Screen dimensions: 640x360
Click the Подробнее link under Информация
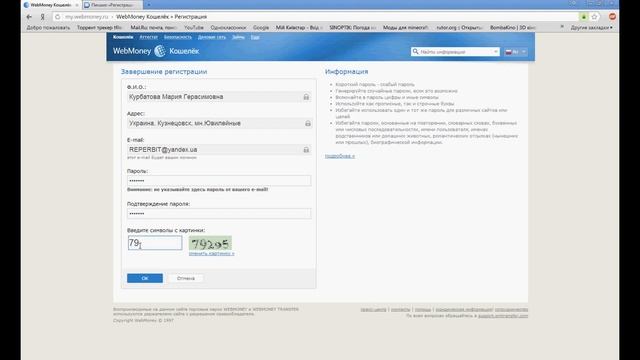(340, 156)
